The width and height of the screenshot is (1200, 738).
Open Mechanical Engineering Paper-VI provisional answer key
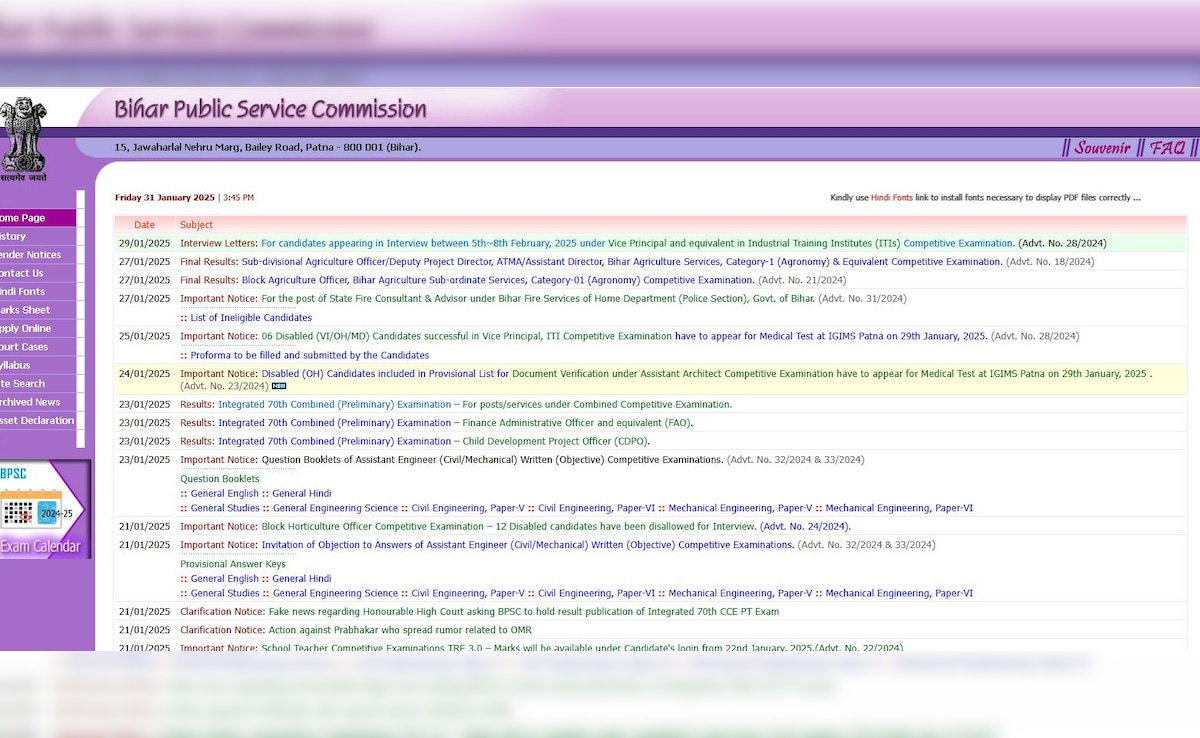point(898,593)
